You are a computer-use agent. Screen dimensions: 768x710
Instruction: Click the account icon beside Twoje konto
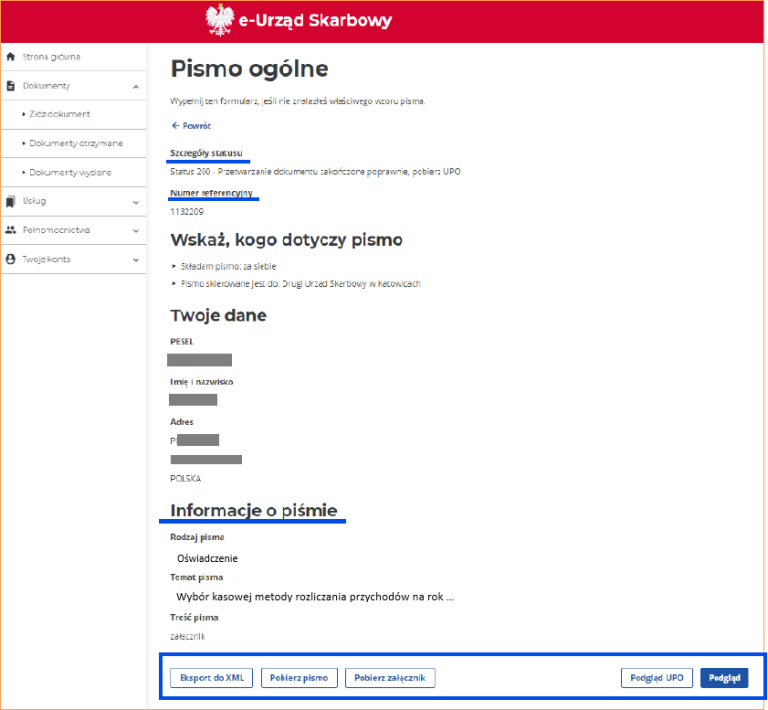(11, 259)
